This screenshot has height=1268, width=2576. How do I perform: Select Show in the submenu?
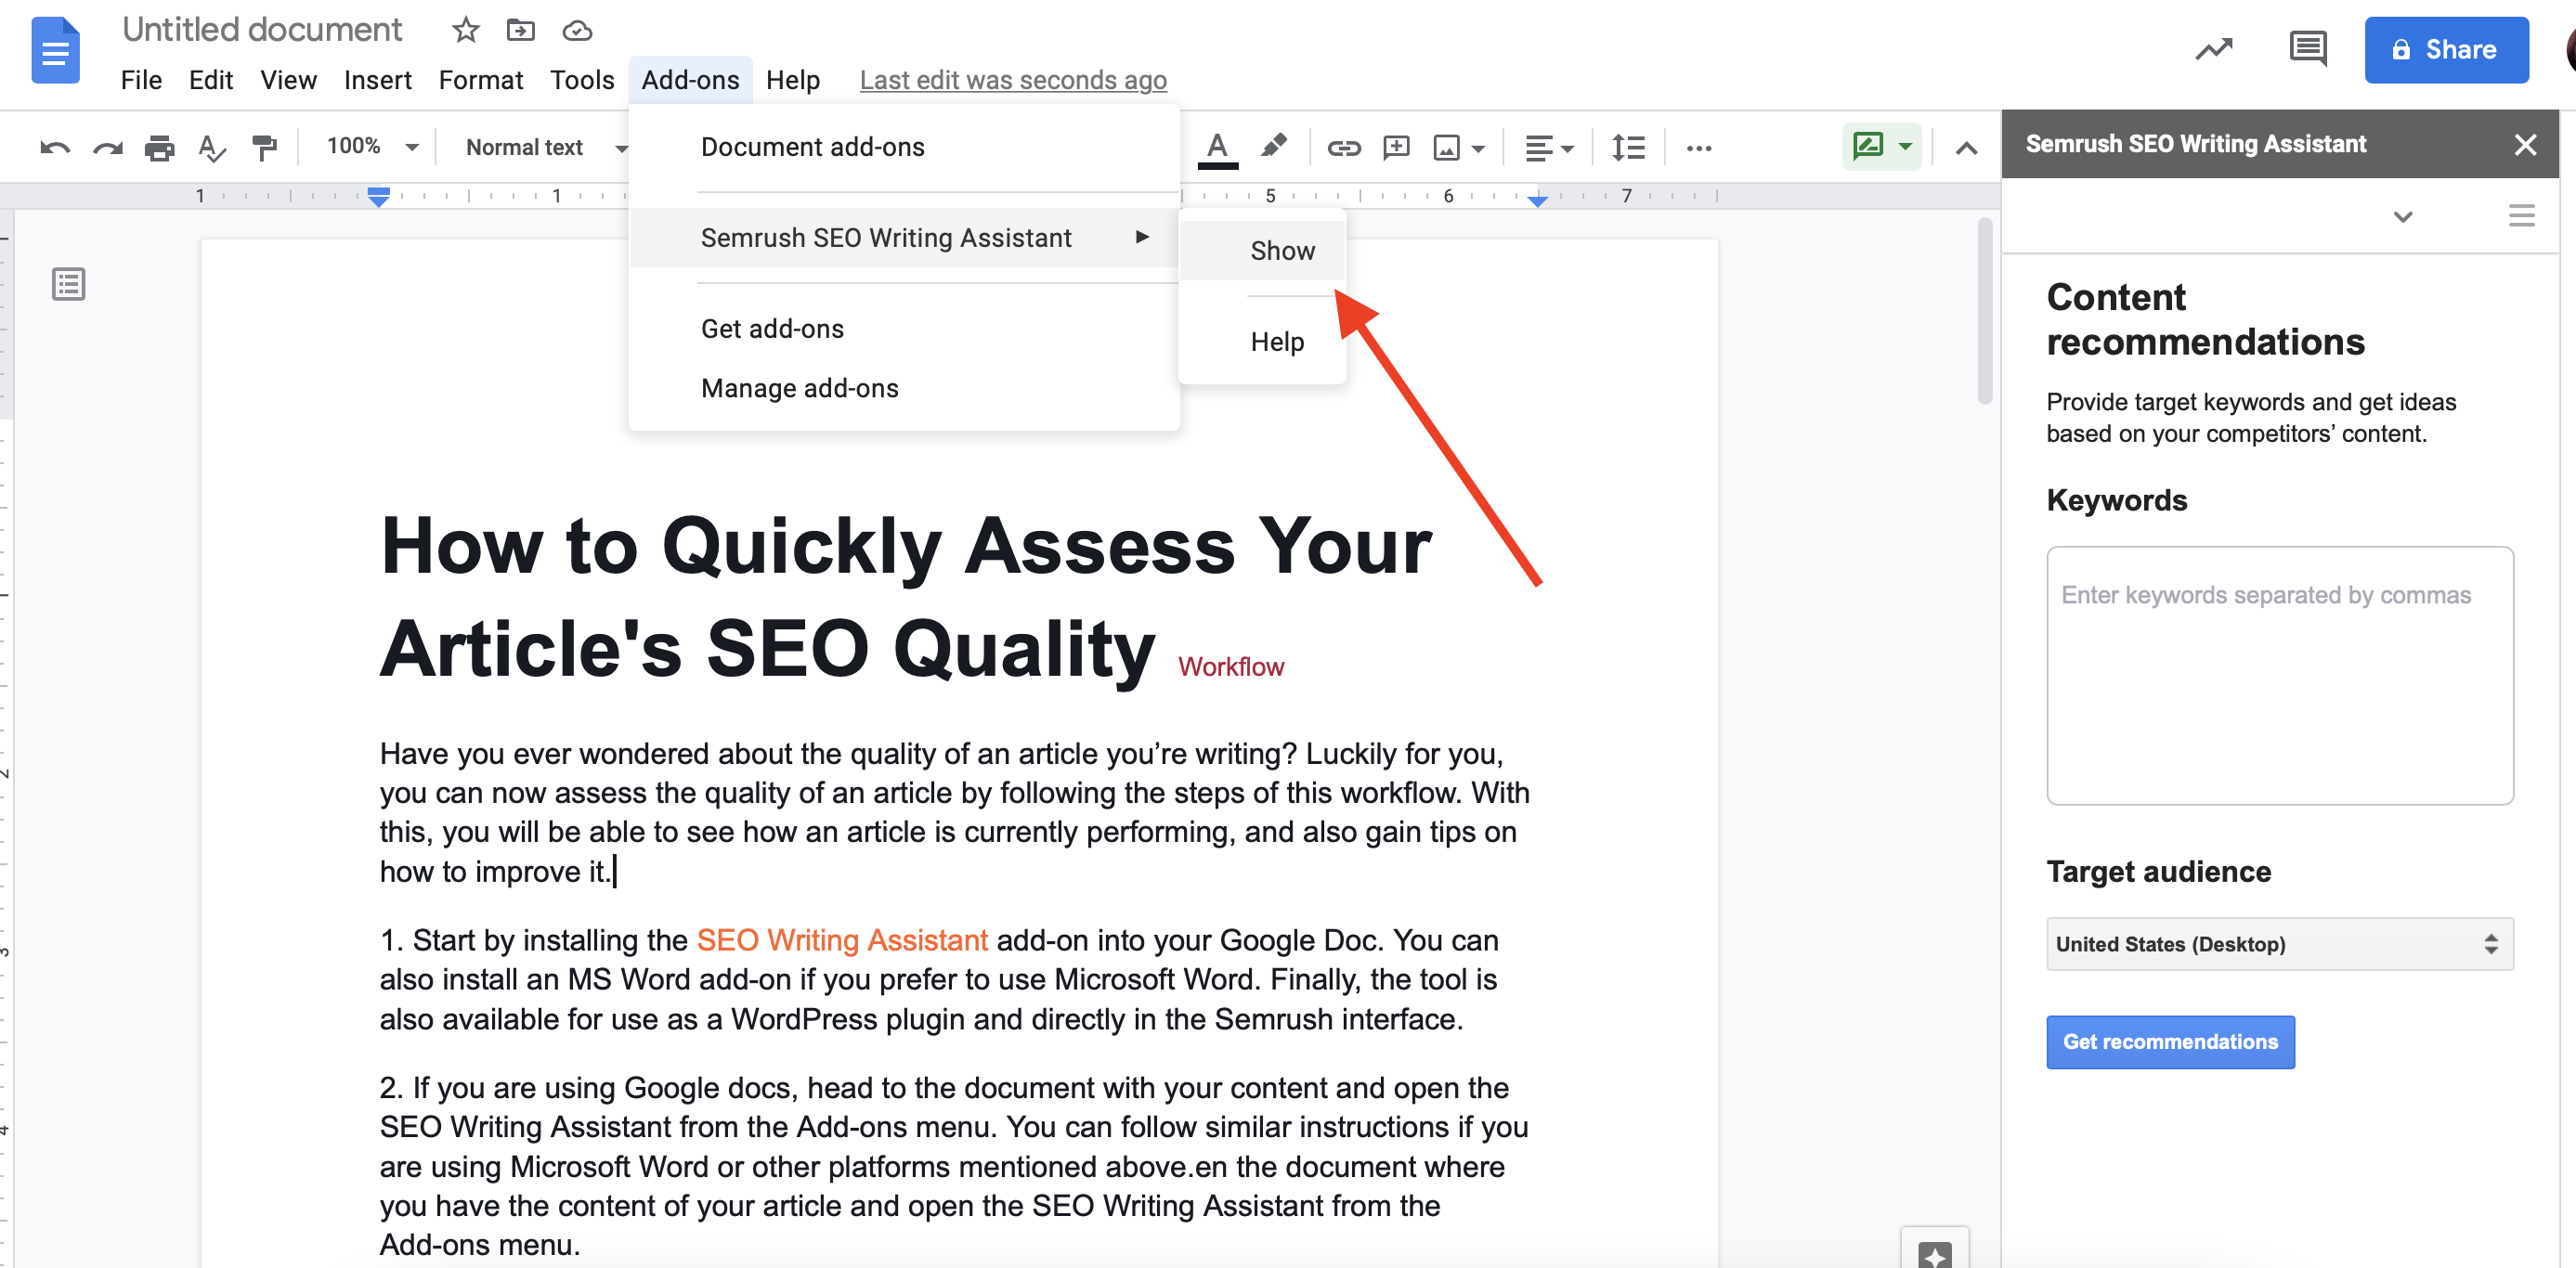[x=1262, y=250]
